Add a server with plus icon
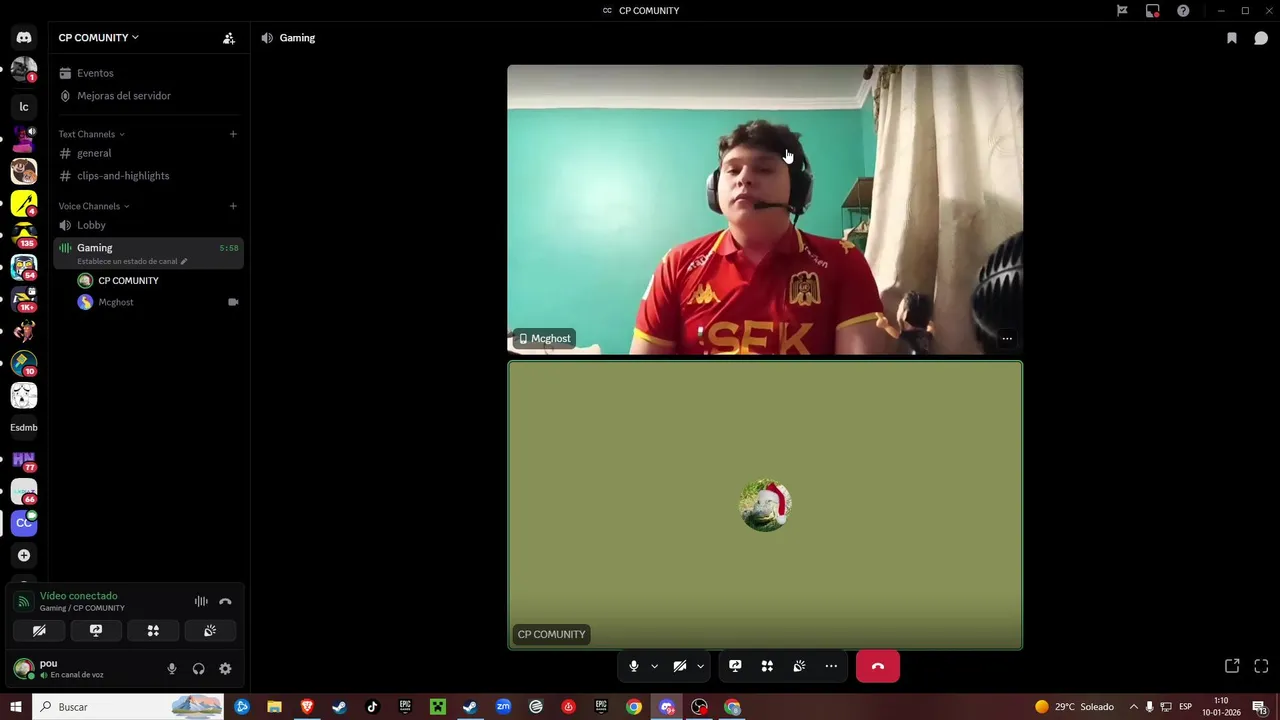 coord(24,555)
